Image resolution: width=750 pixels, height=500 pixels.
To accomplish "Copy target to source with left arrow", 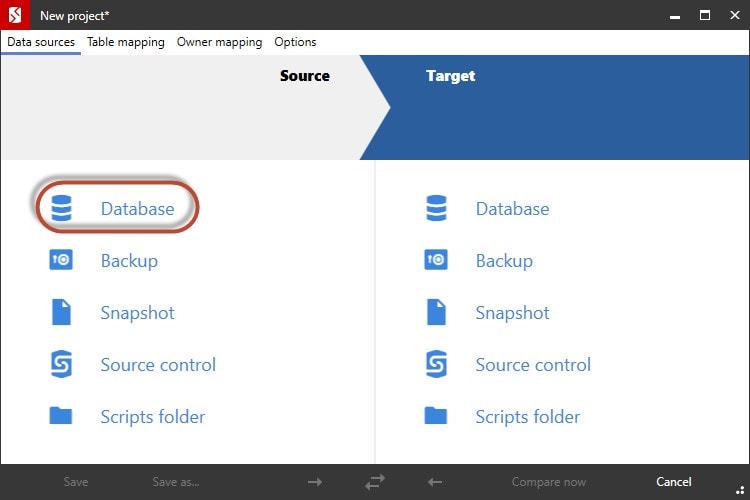I will coord(435,482).
